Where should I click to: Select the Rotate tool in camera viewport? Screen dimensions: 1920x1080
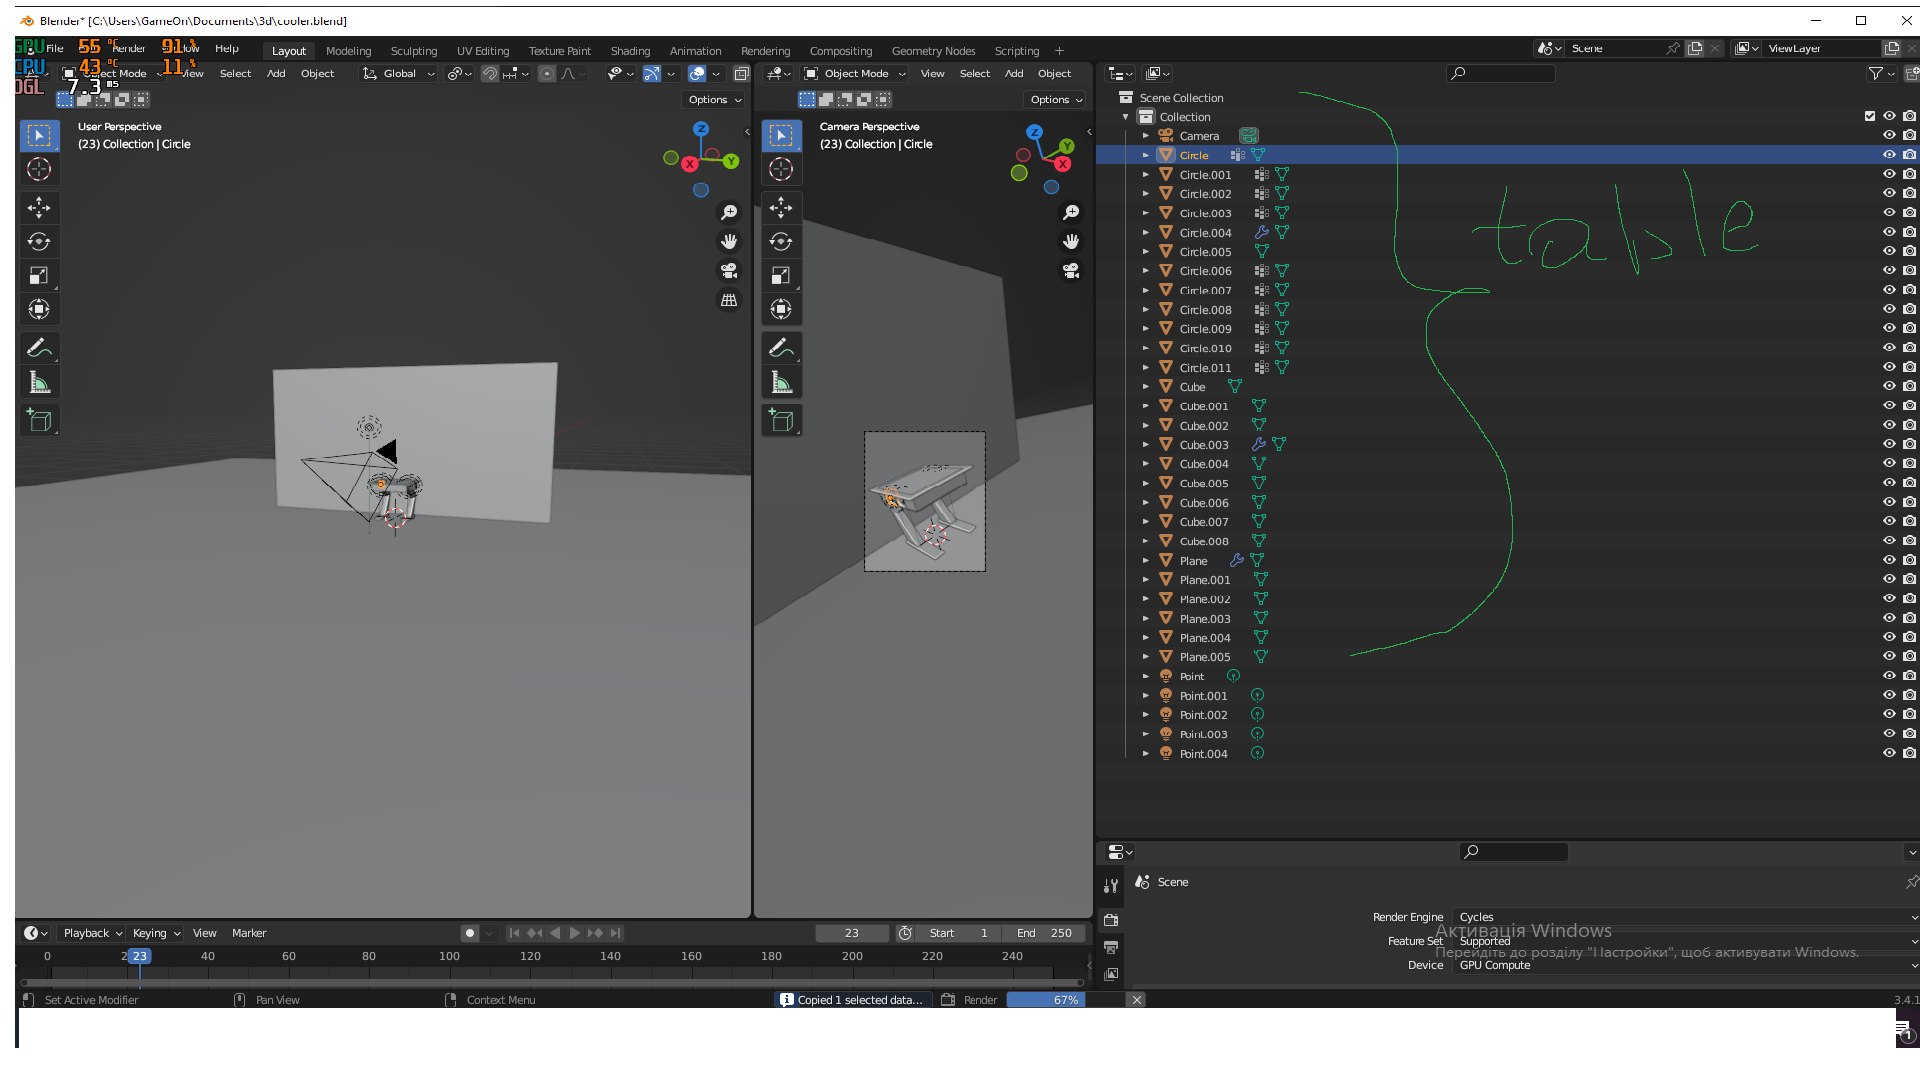(x=781, y=241)
